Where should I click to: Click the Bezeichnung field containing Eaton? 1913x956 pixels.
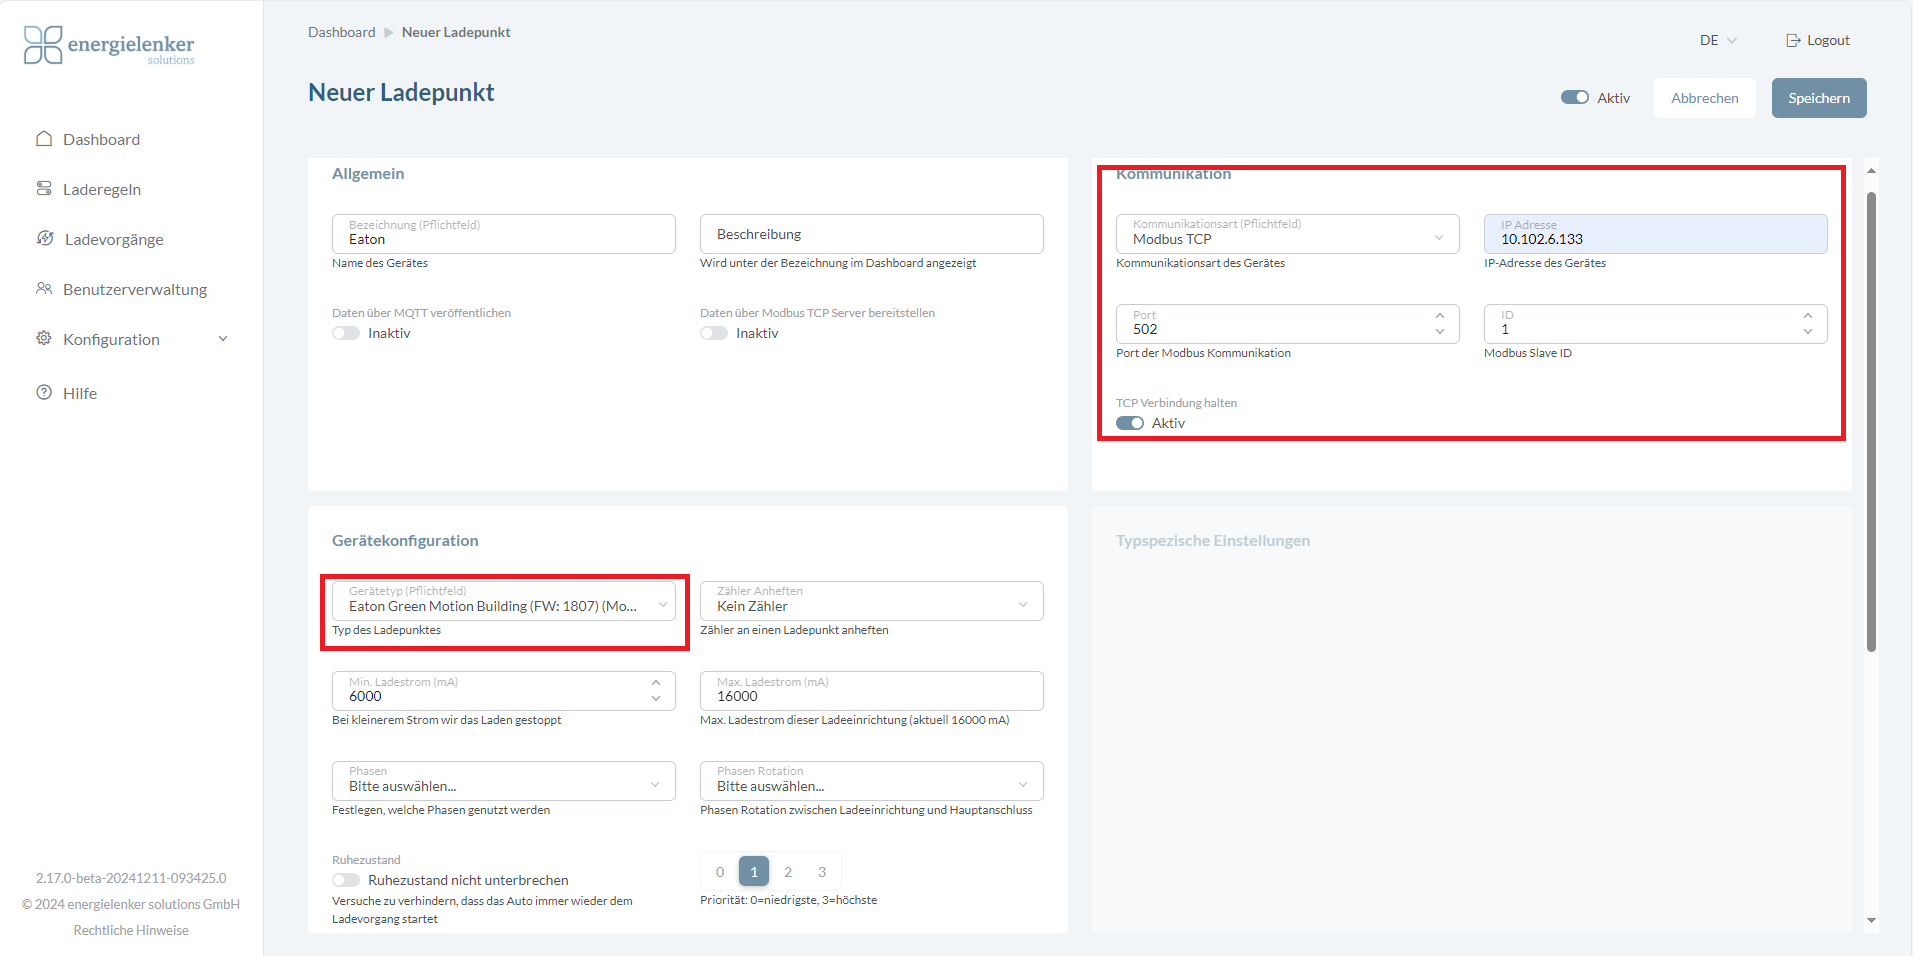[504, 234]
